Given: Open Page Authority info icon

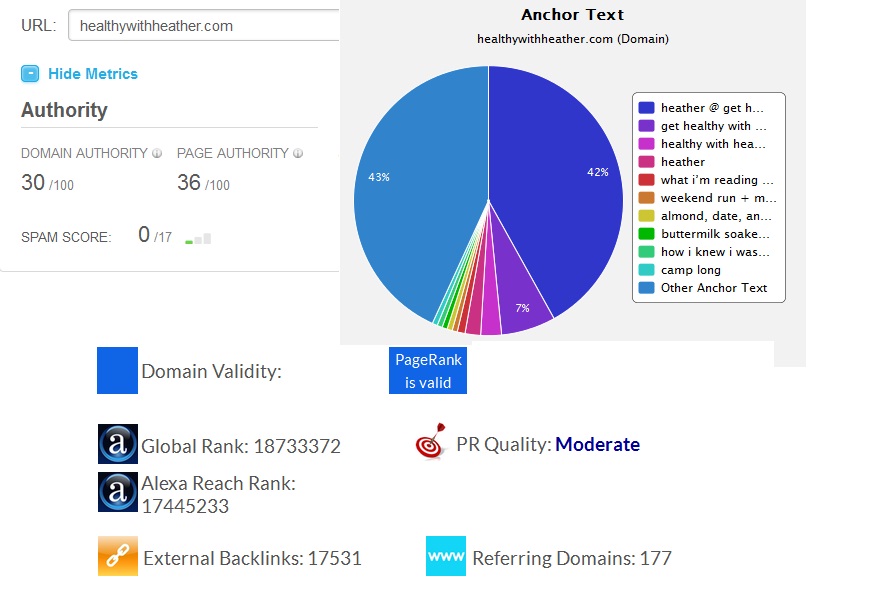Looking at the screenshot, I should (298, 153).
